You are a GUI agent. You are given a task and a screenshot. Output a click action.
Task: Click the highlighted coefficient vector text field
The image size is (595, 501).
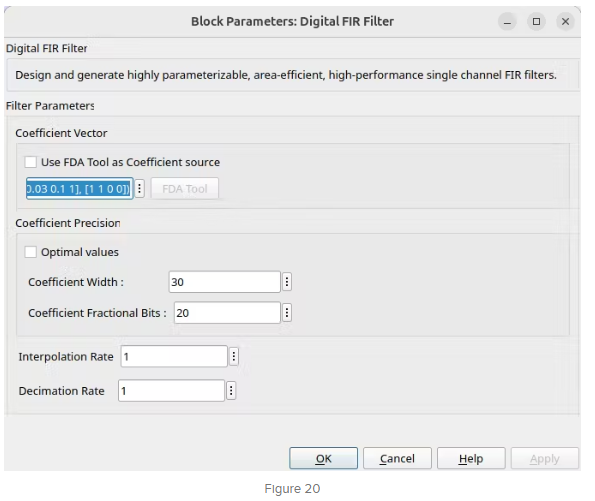[x=80, y=188]
